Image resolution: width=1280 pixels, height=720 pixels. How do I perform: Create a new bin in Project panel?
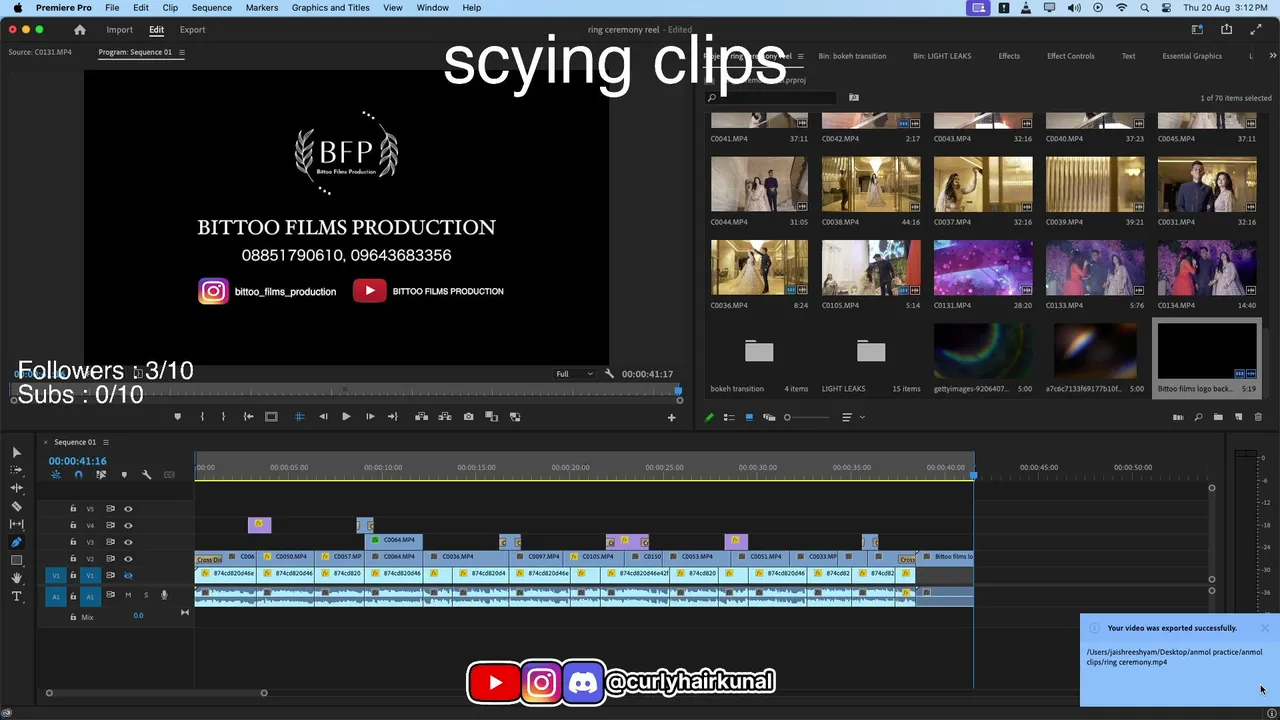point(1218,417)
